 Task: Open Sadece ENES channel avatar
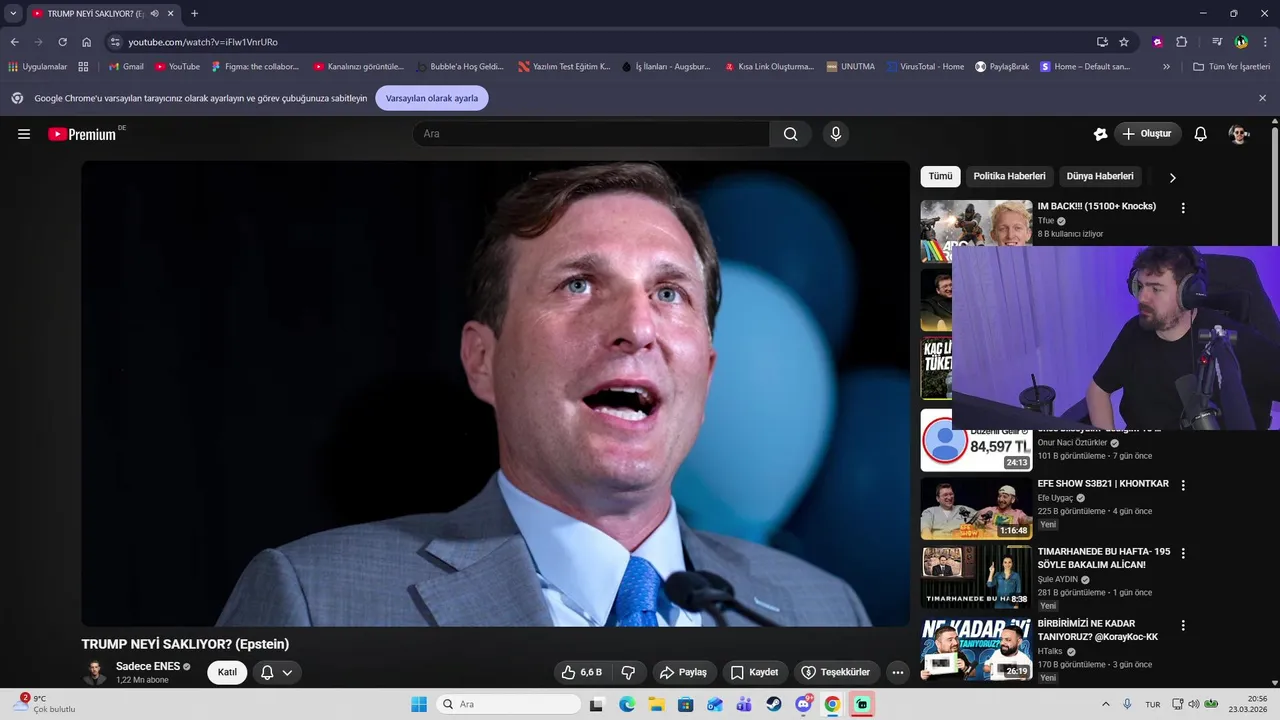pos(95,672)
